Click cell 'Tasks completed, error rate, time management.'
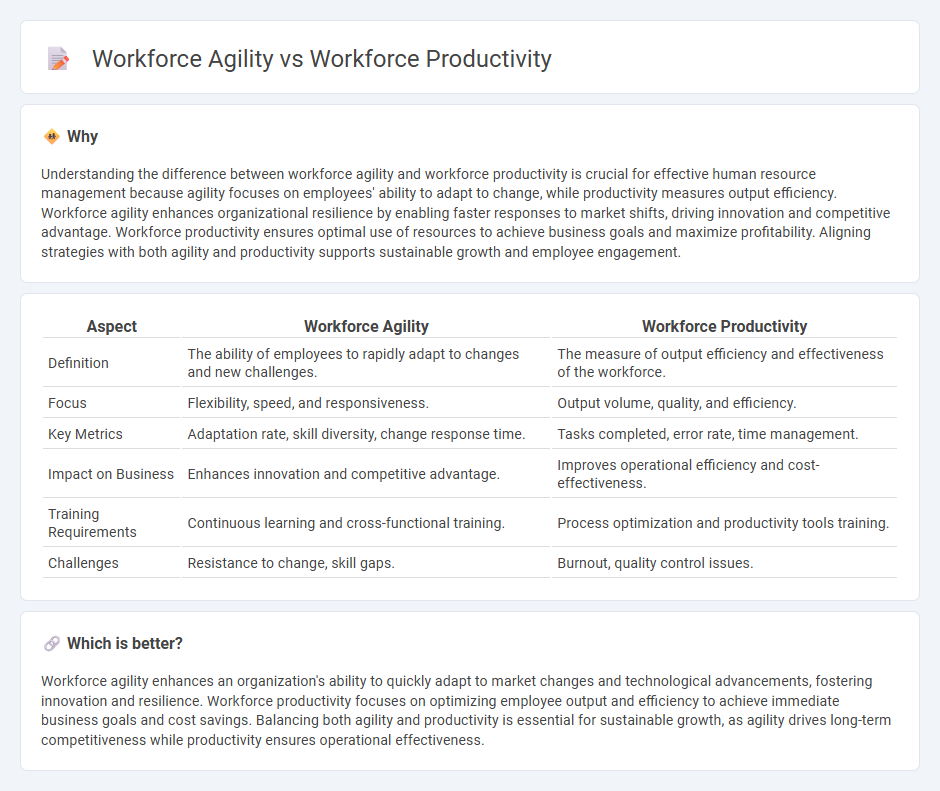940x791 pixels. (724, 434)
